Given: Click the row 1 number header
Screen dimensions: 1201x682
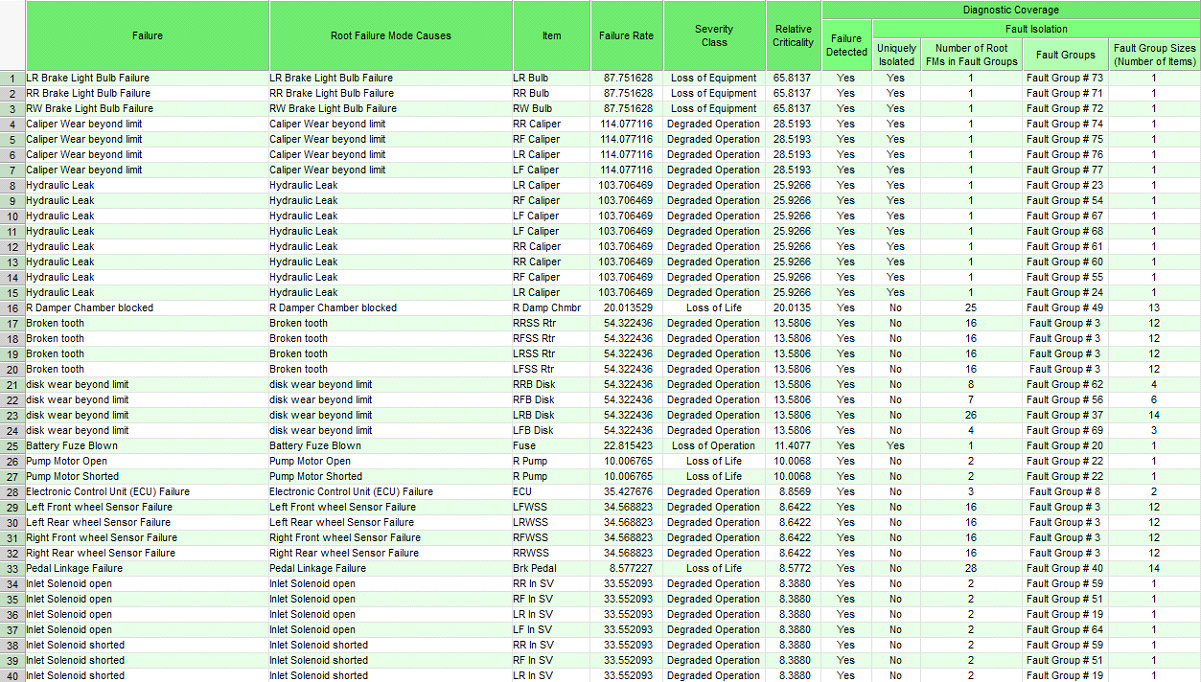Looking at the screenshot, I should coord(12,78).
